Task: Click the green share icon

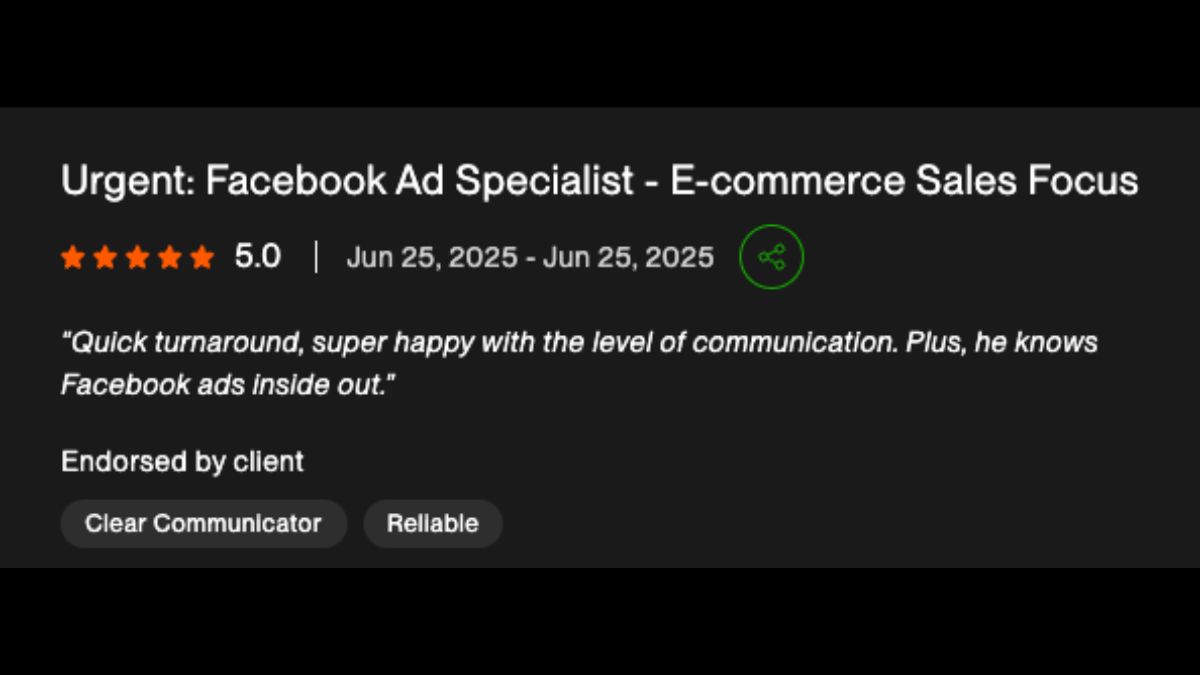Action: 771,258
